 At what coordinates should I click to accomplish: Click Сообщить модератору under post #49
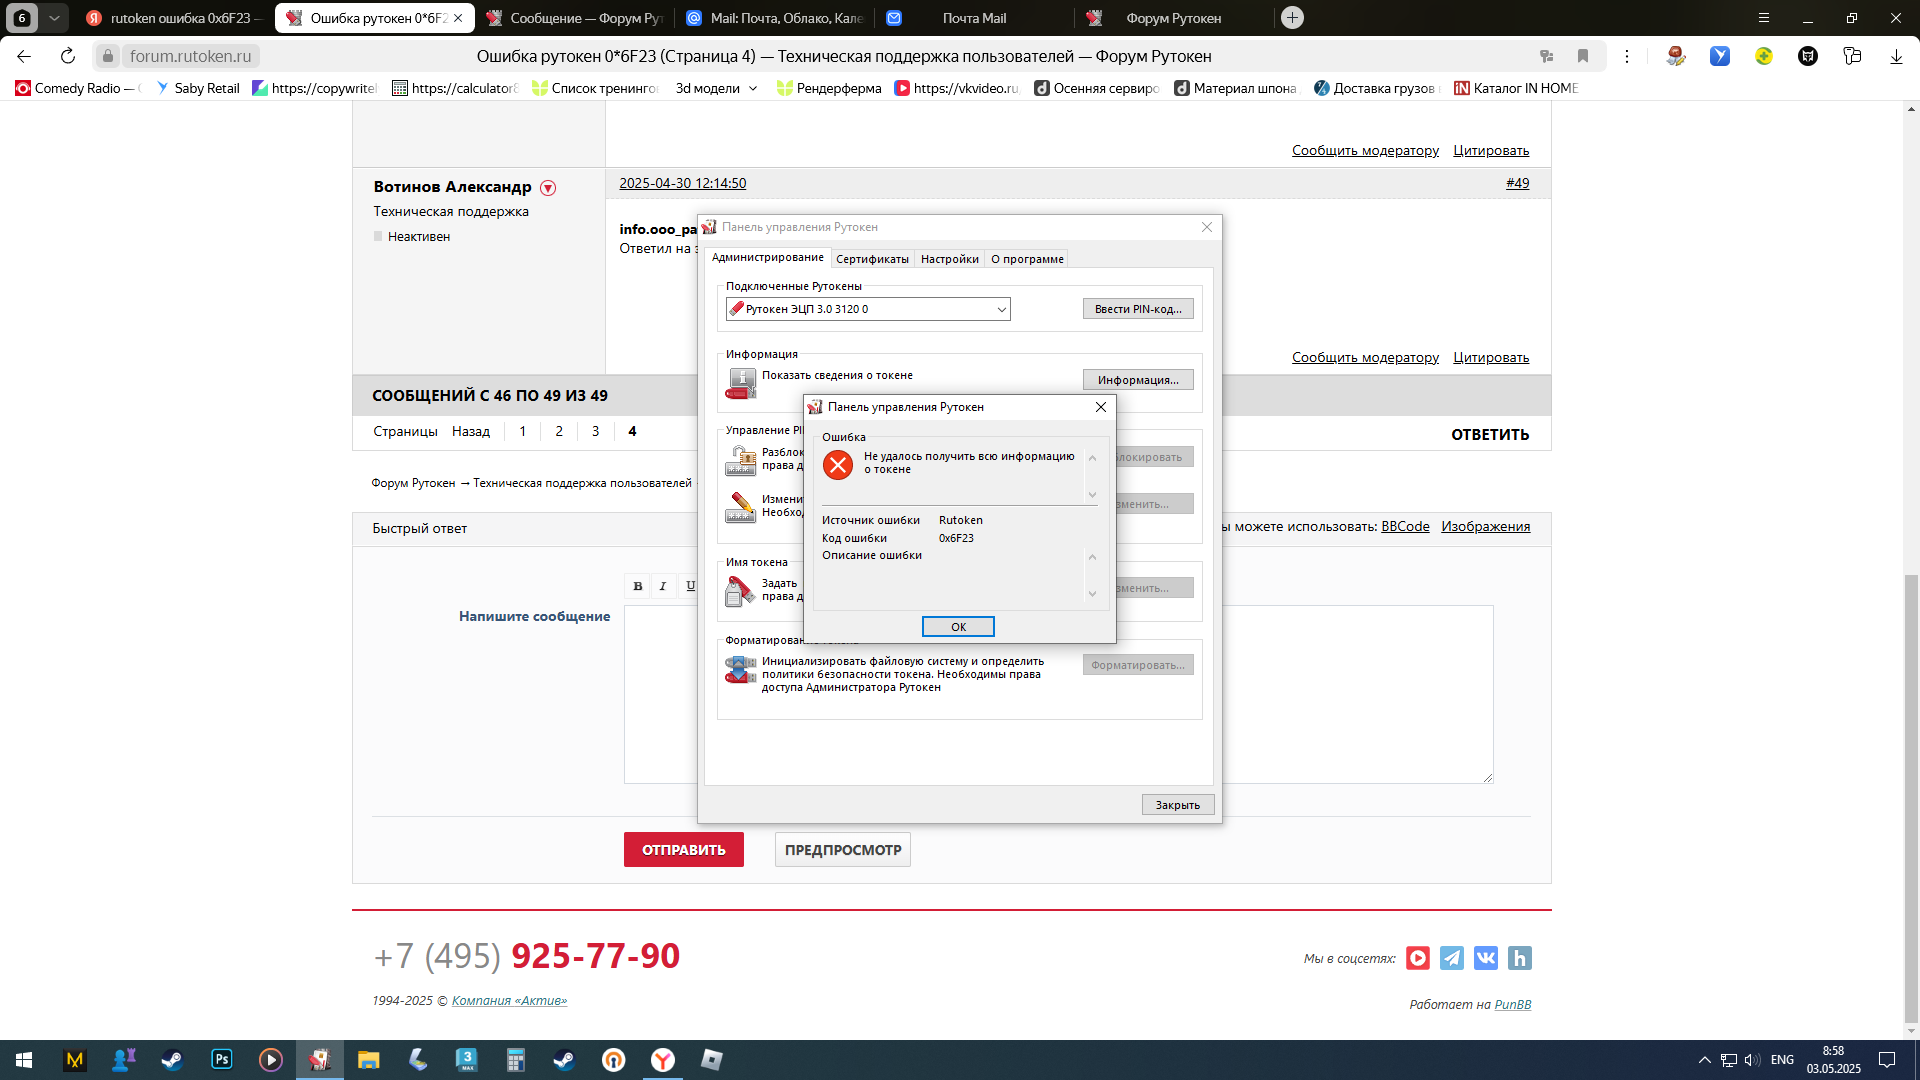click(1365, 358)
